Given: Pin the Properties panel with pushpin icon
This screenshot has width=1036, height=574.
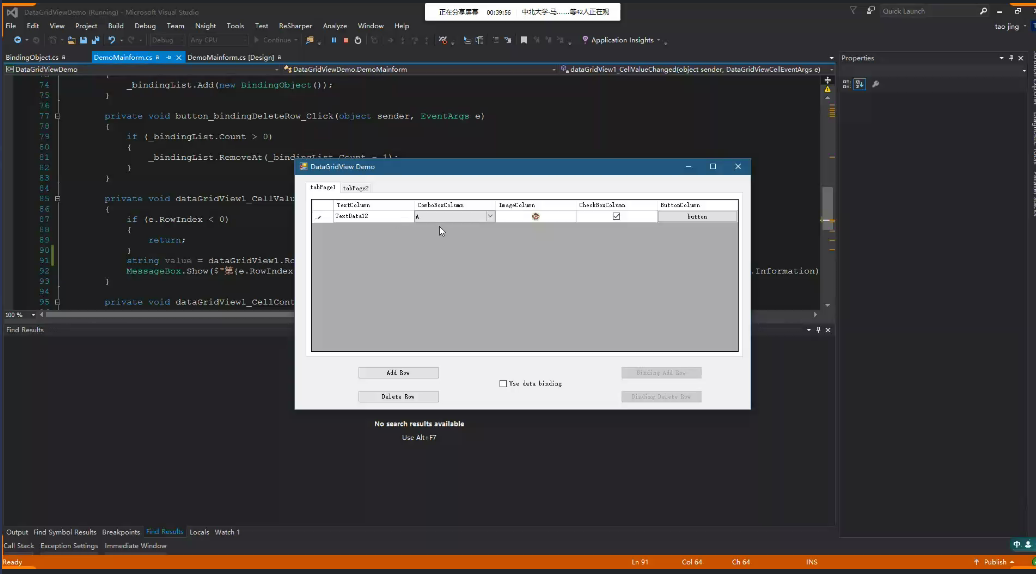Looking at the screenshot, I should (1012, 58).
